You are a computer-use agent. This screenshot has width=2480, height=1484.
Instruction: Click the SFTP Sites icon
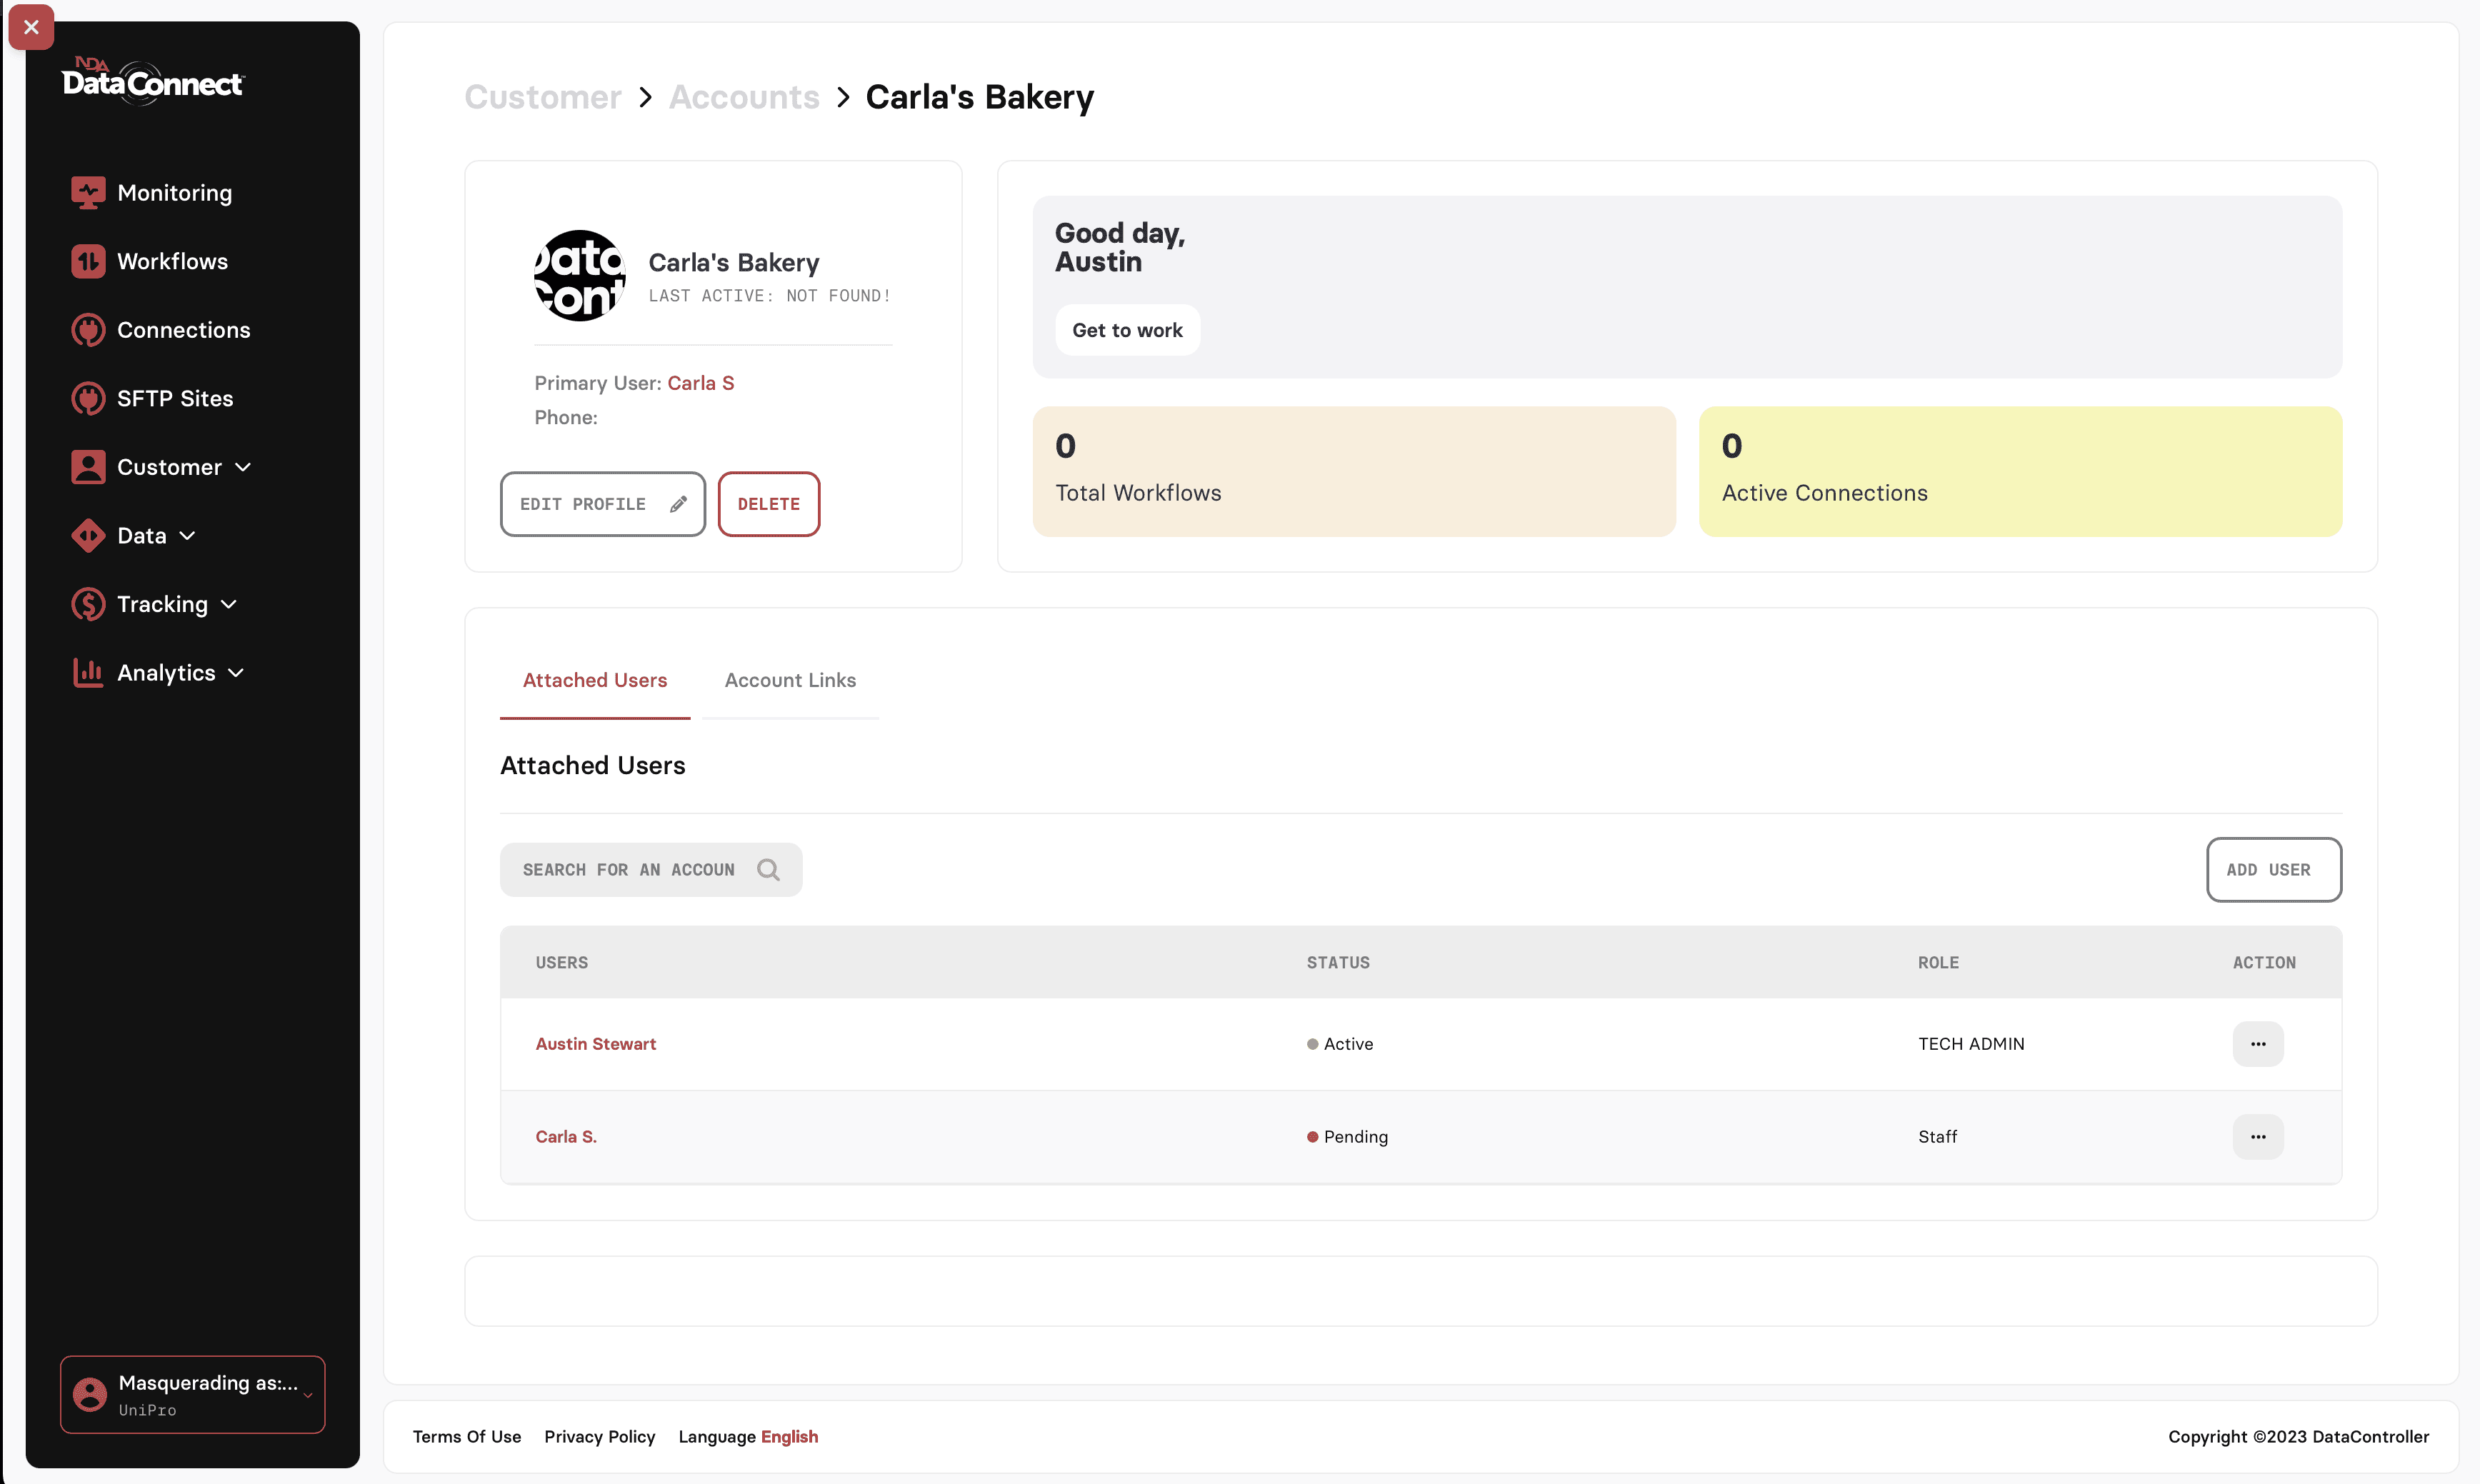(x=88, y=398)
